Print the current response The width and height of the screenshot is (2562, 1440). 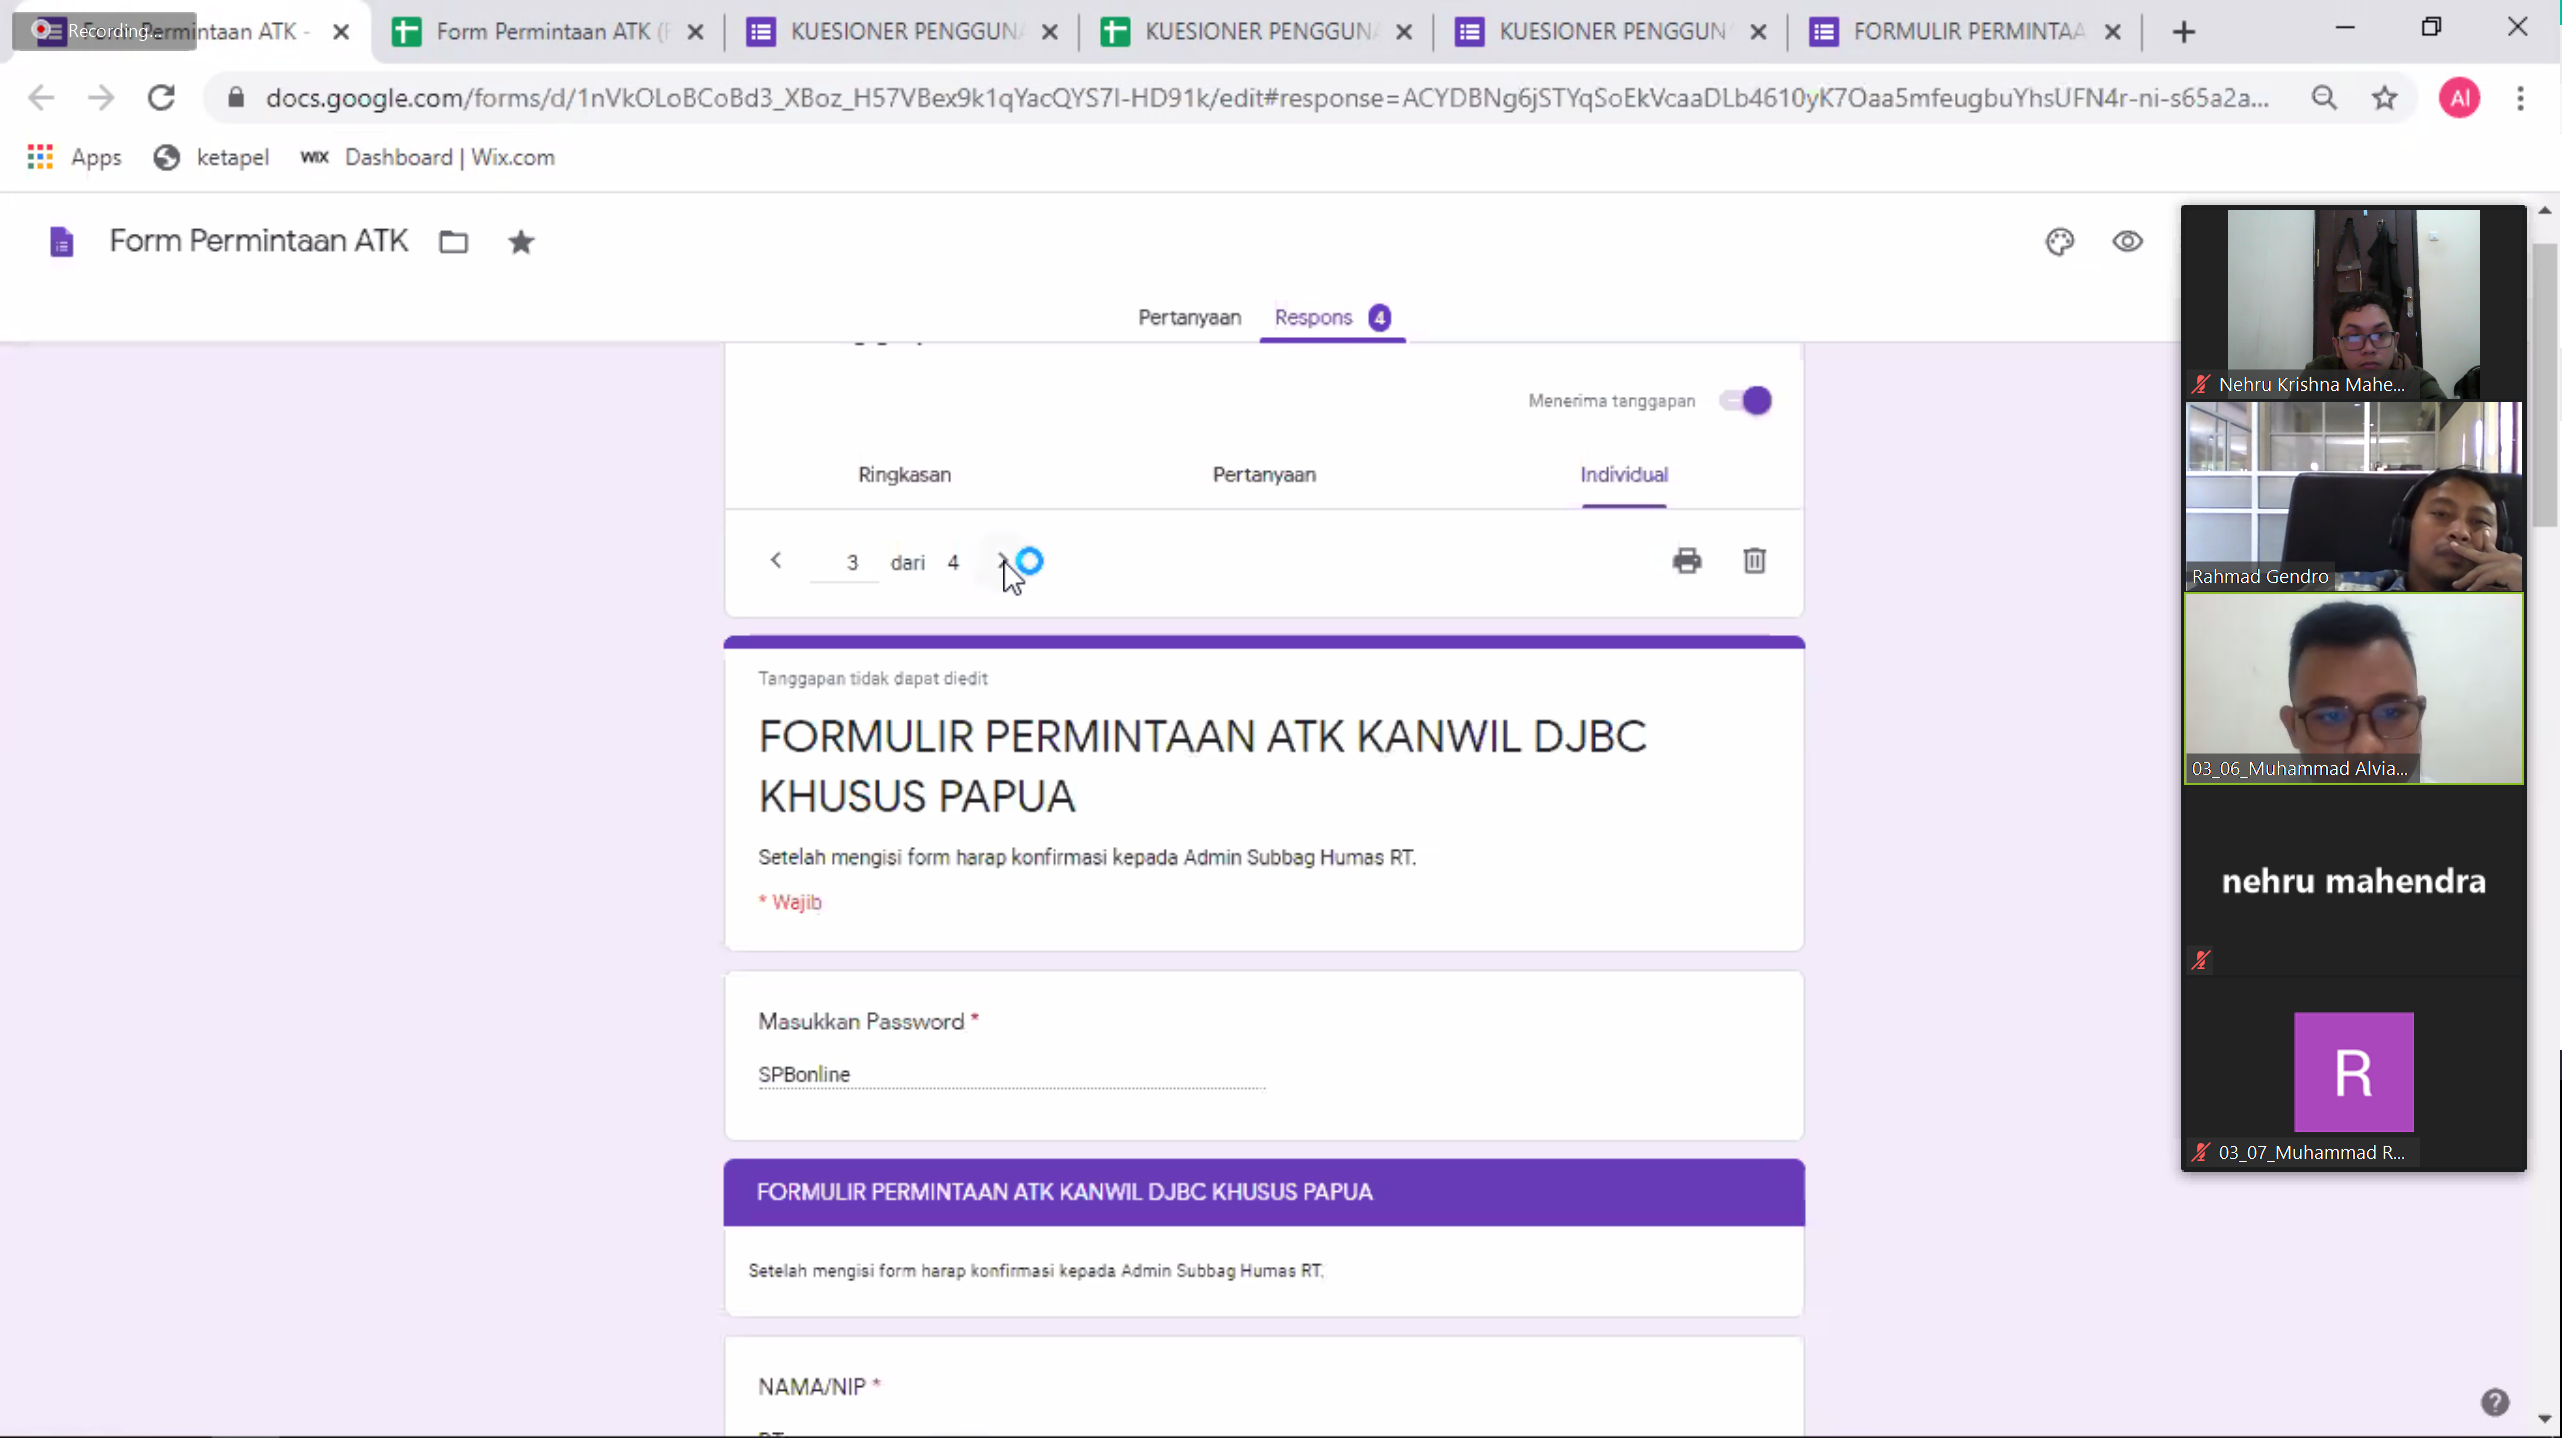1687,561
